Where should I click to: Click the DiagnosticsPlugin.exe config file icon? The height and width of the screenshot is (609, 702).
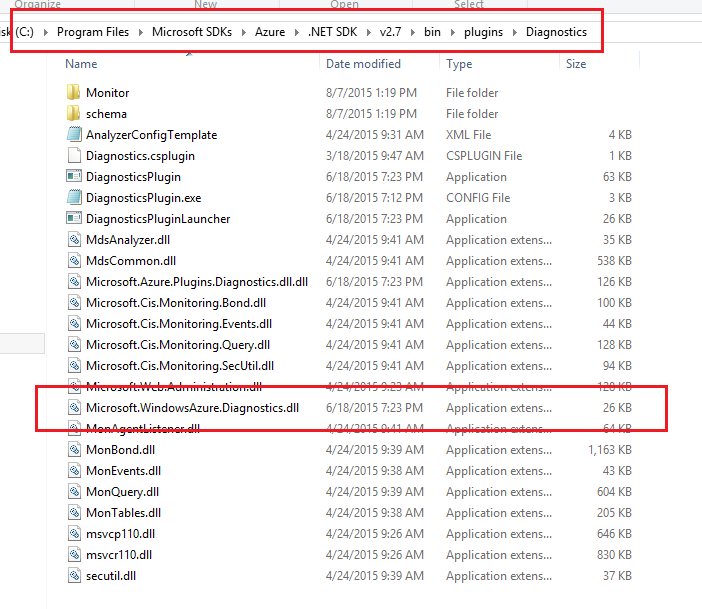(74, 197)
